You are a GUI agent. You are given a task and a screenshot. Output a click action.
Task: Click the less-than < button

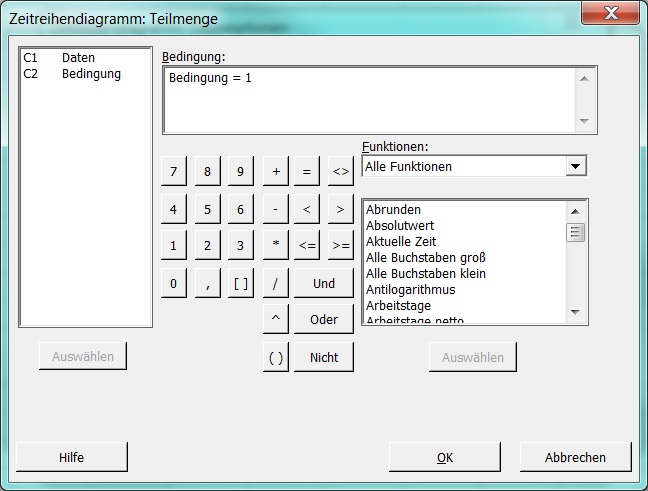pyautogui.click(x=307, y=209)
